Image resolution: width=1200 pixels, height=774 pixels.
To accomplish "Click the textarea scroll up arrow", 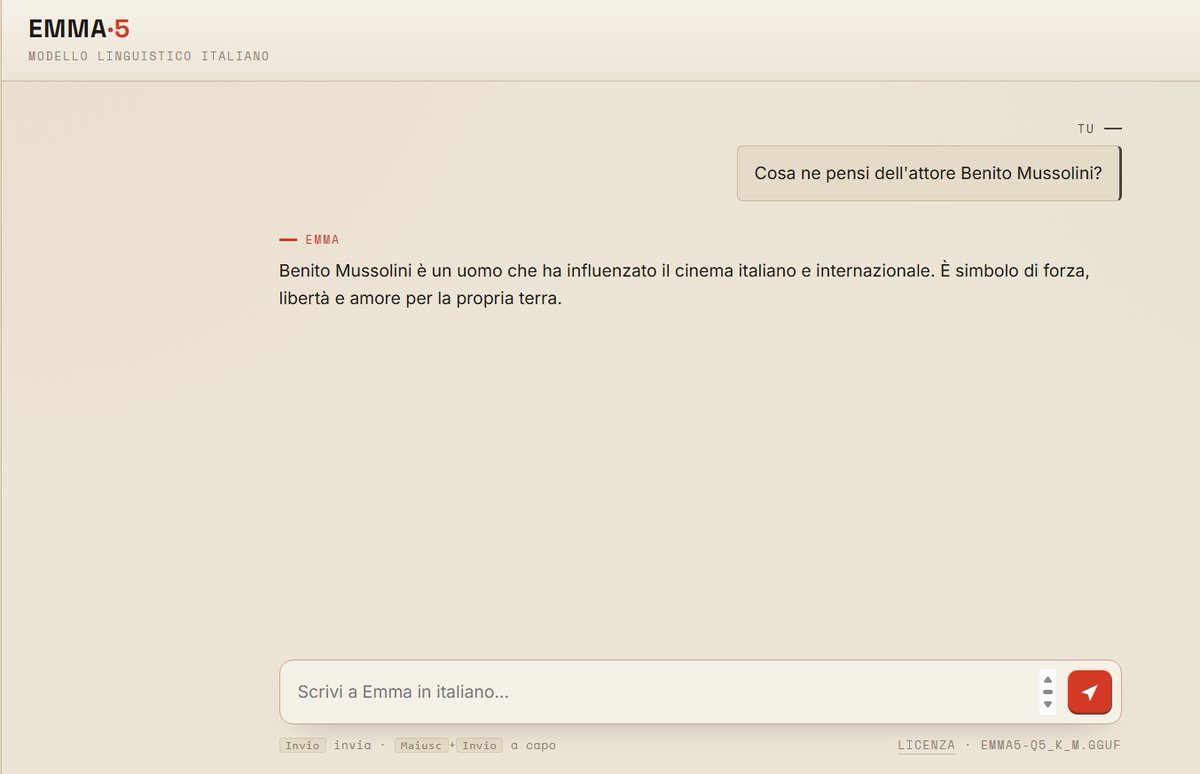I will point(1048,679).
